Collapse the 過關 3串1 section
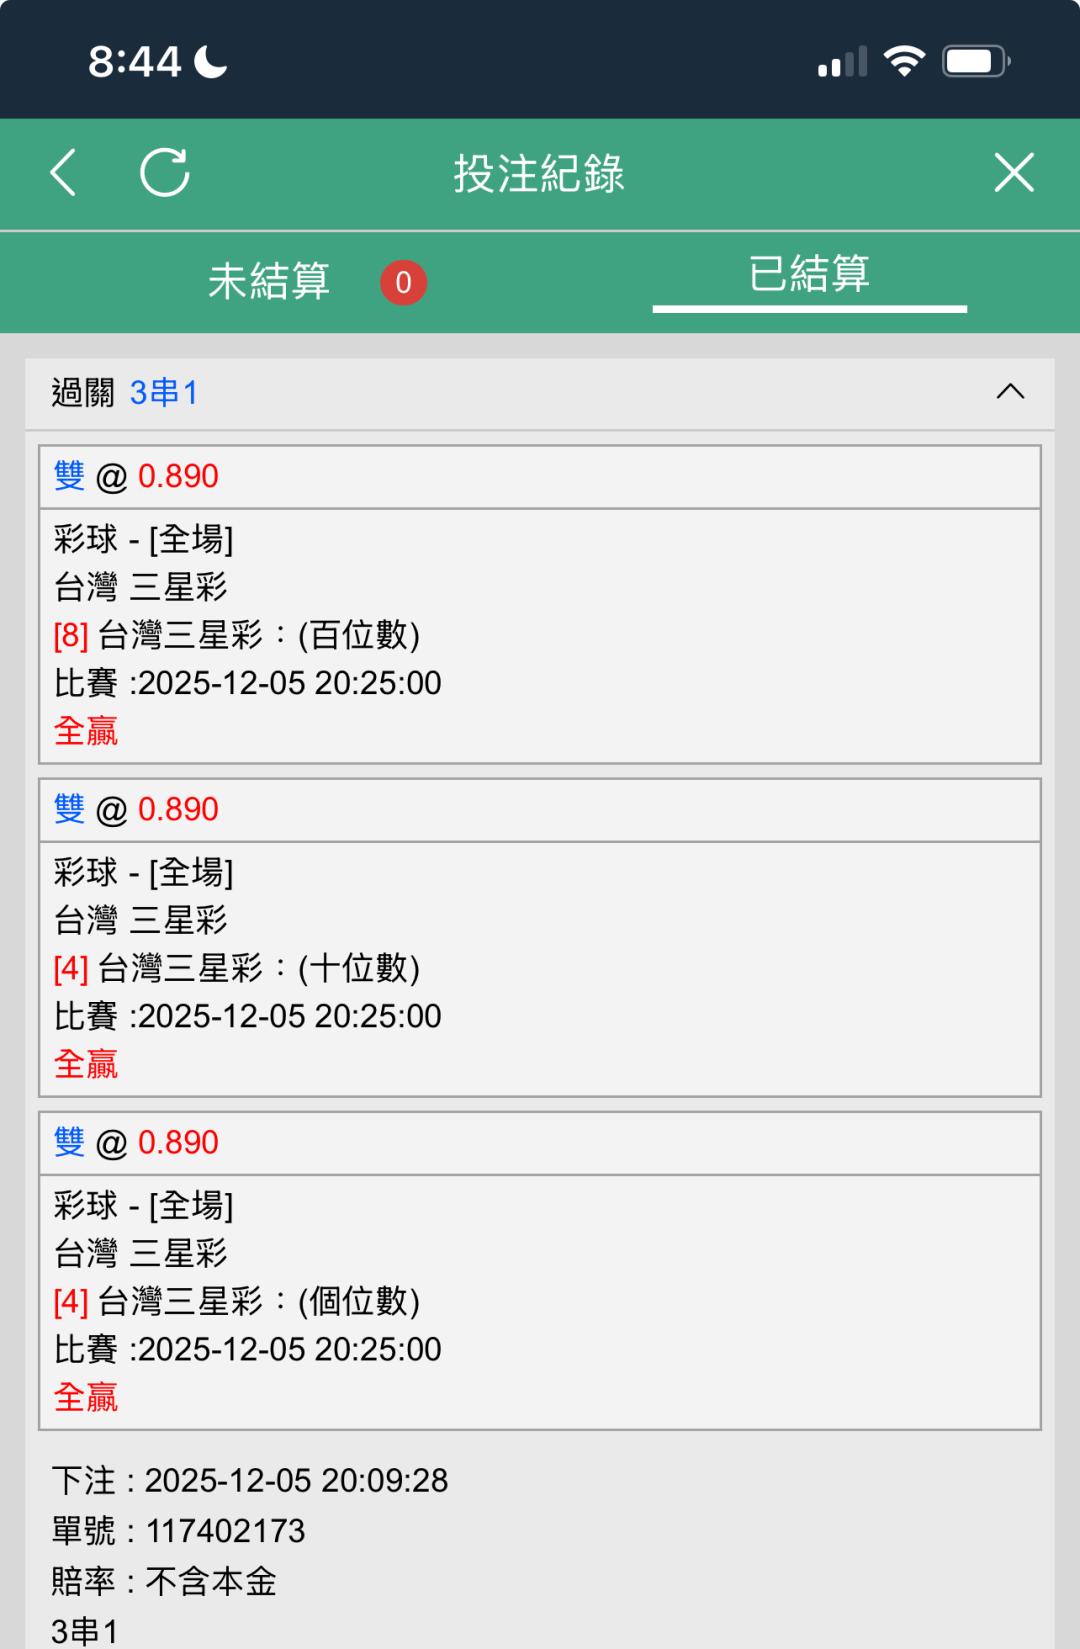This screenshot has height=1649, width=1080. point(1010,392)
